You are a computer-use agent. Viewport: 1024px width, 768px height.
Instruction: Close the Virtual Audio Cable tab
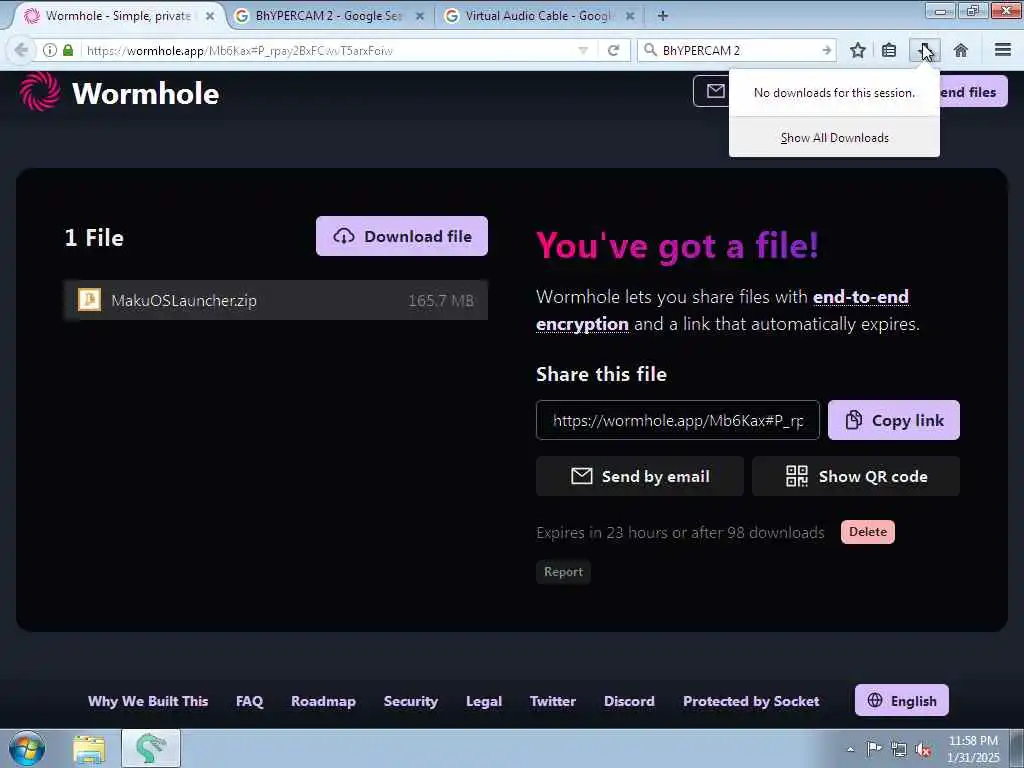[630, 16]
